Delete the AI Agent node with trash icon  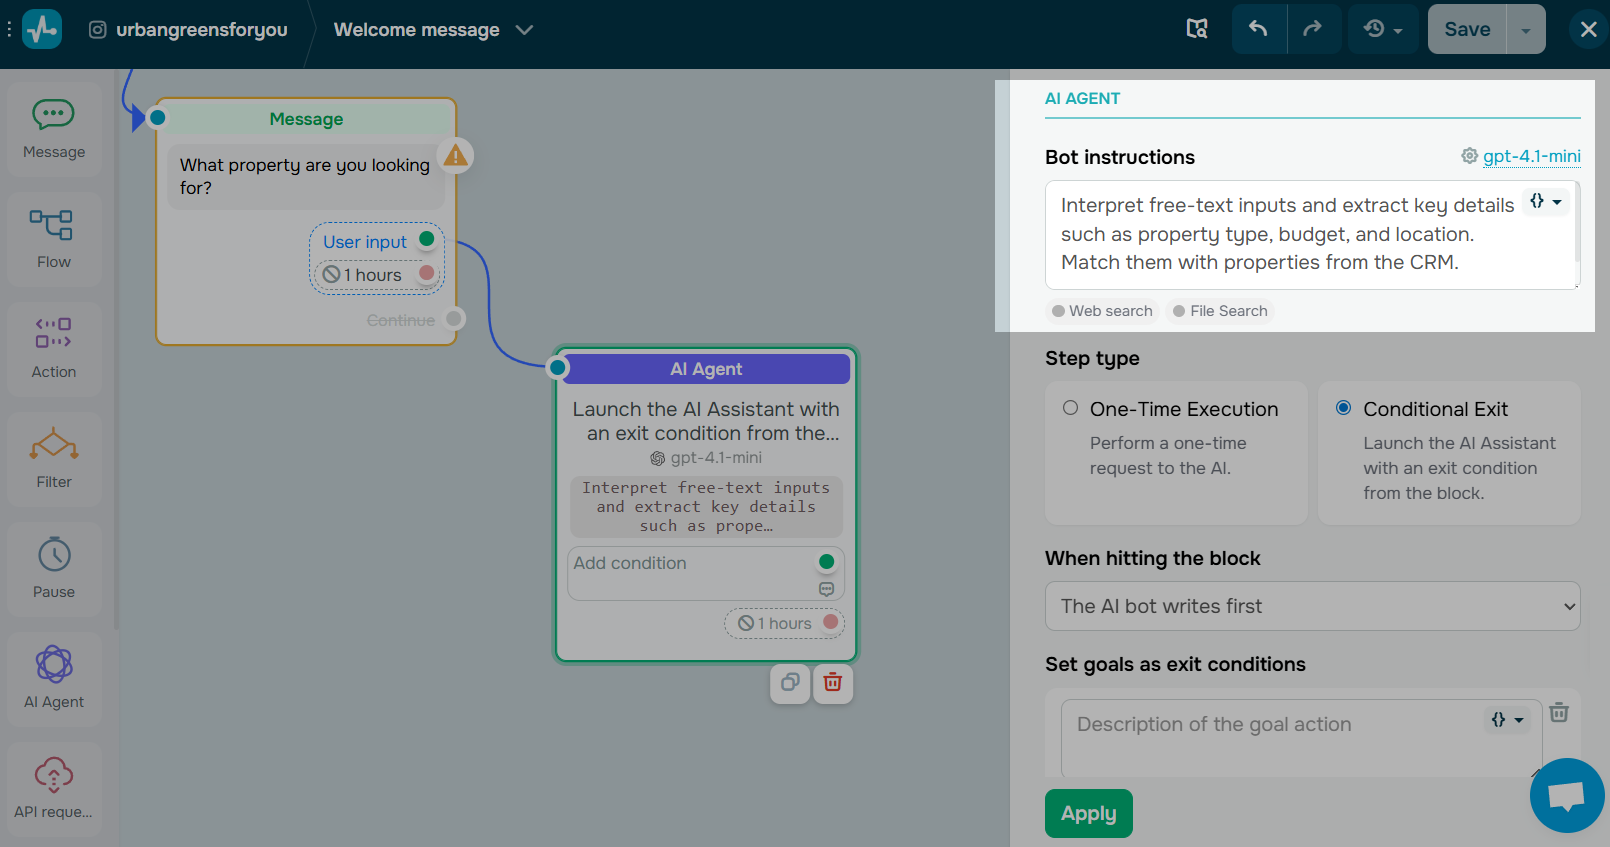pyautogui.click(x=832, y=683)
